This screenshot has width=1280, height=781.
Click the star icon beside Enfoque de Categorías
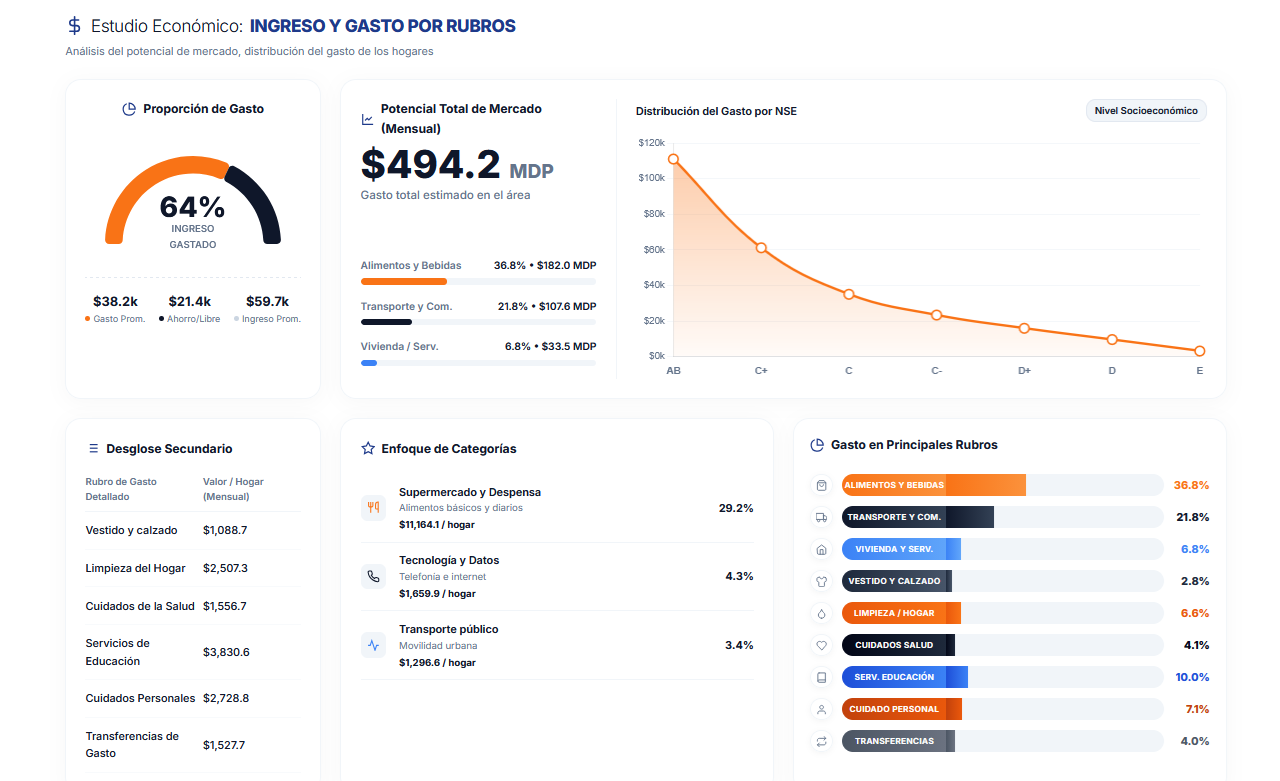[368, 449]
